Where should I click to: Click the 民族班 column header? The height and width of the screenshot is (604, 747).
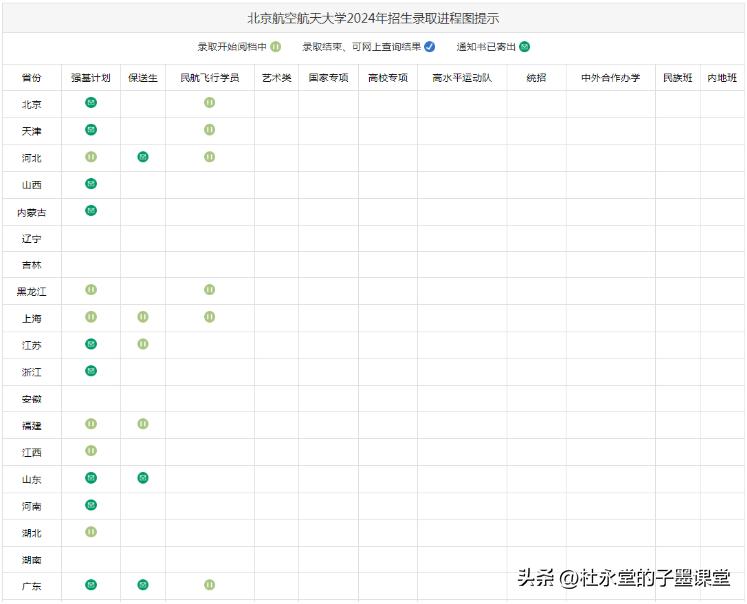click(x=677, y=78)
